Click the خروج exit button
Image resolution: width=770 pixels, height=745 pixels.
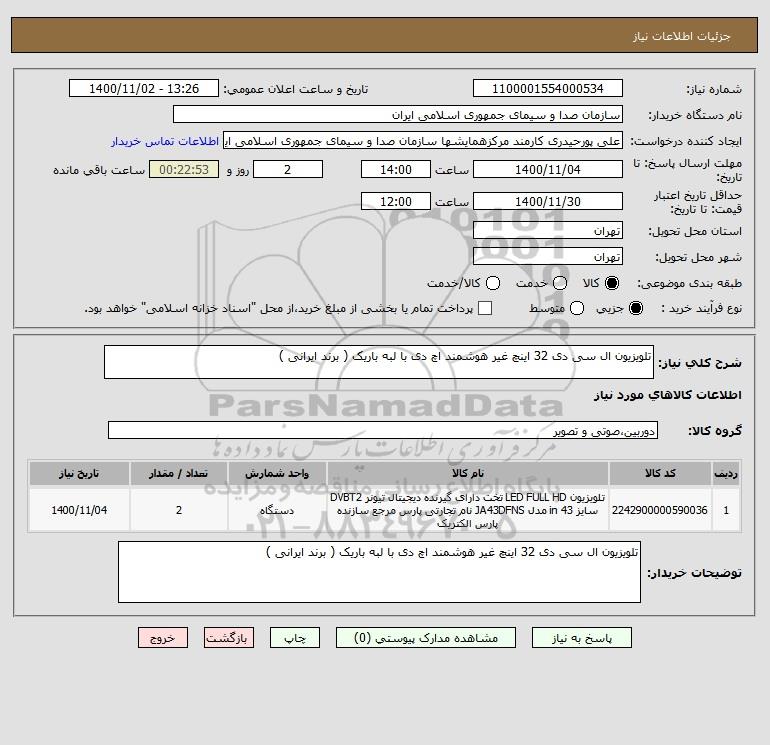[163, 638]
